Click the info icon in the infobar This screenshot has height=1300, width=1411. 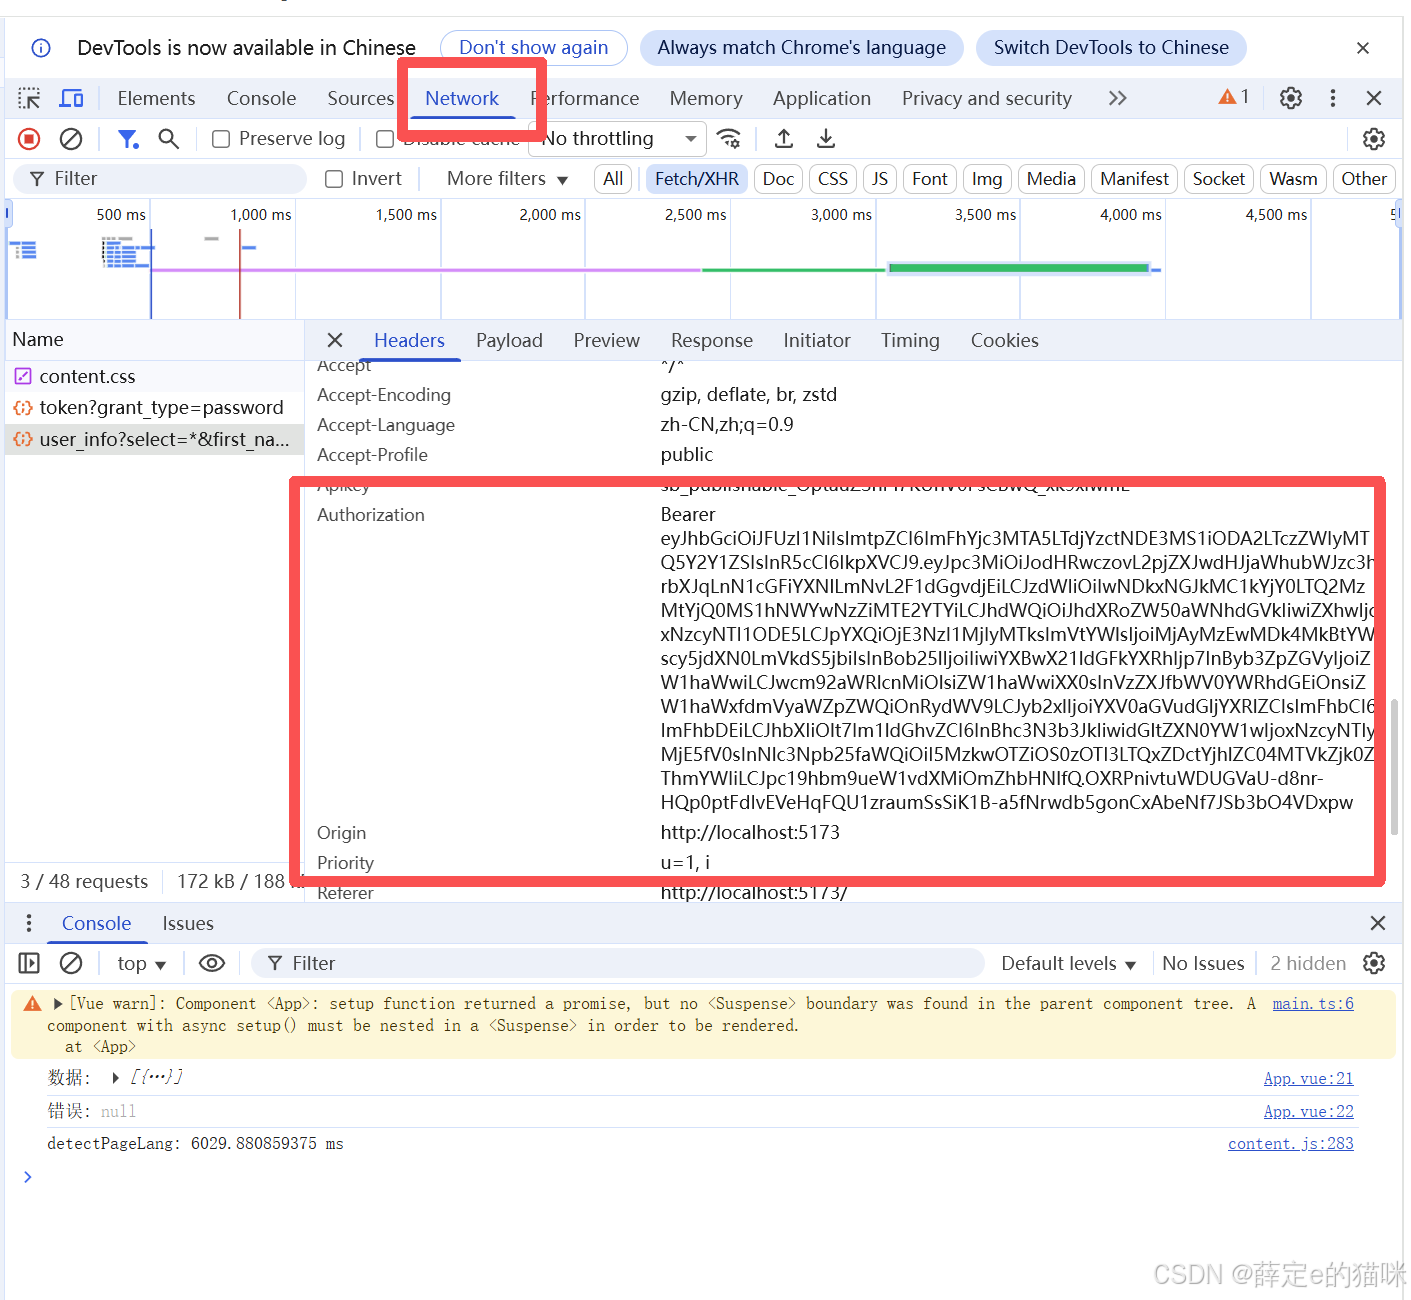[41, 48]
